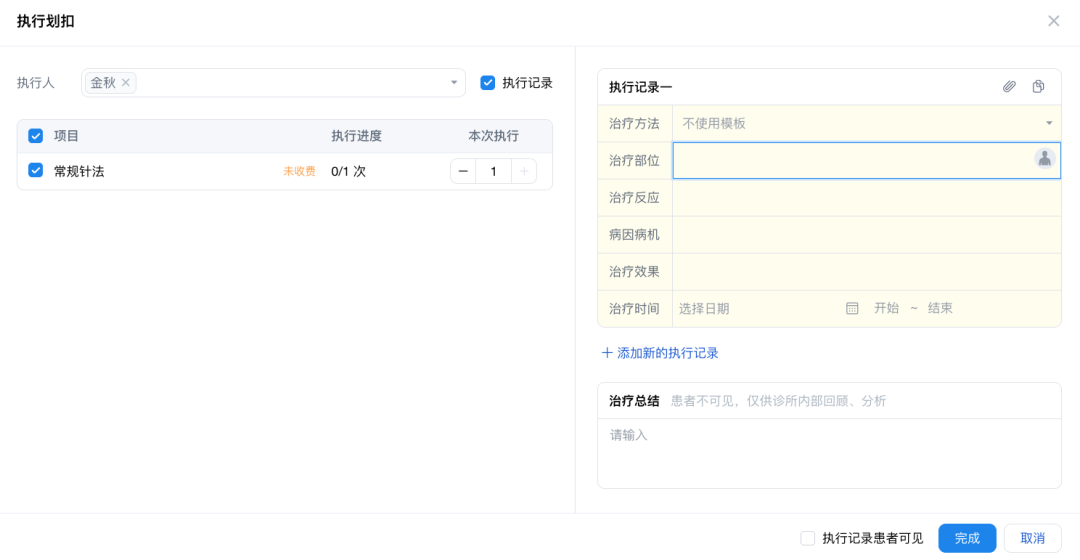Click the 治疗反应 input field
Screen dimensions: 1080x560
[866, 198]
